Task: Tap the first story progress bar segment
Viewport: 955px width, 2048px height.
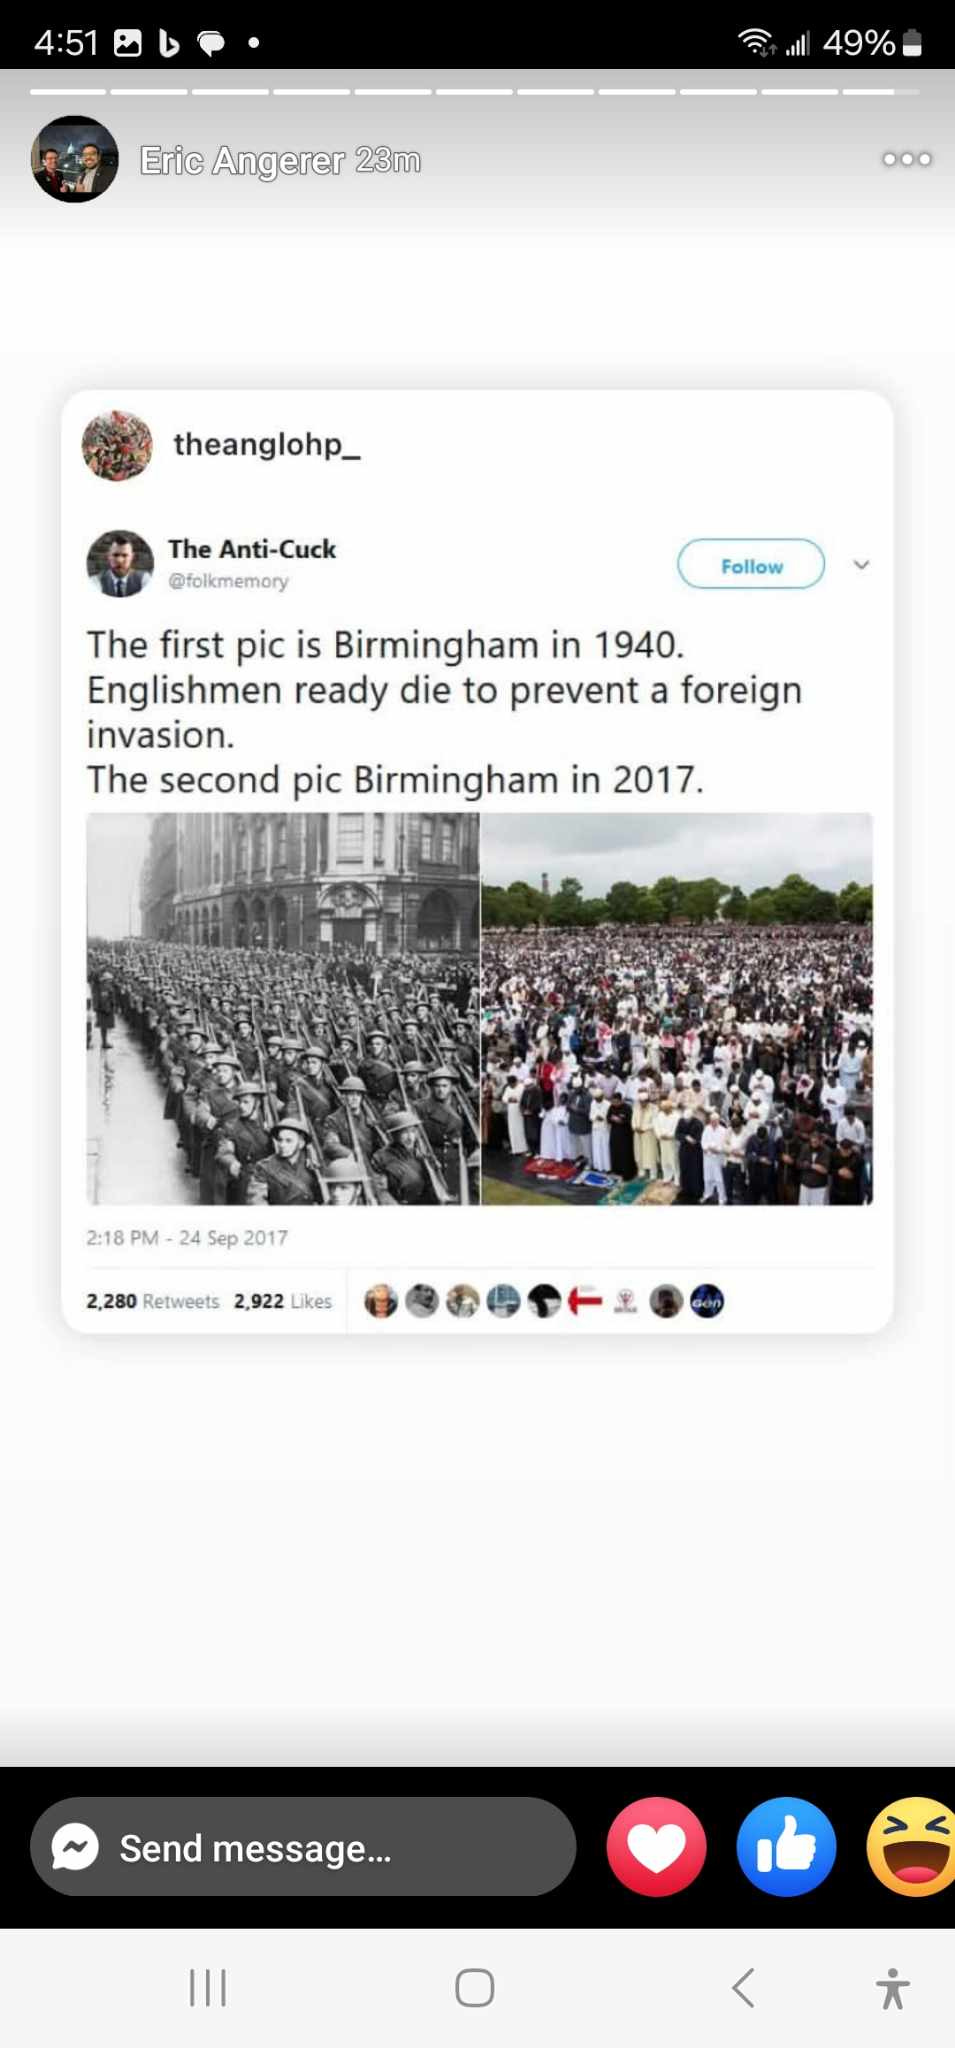Action: coord(68,91)
